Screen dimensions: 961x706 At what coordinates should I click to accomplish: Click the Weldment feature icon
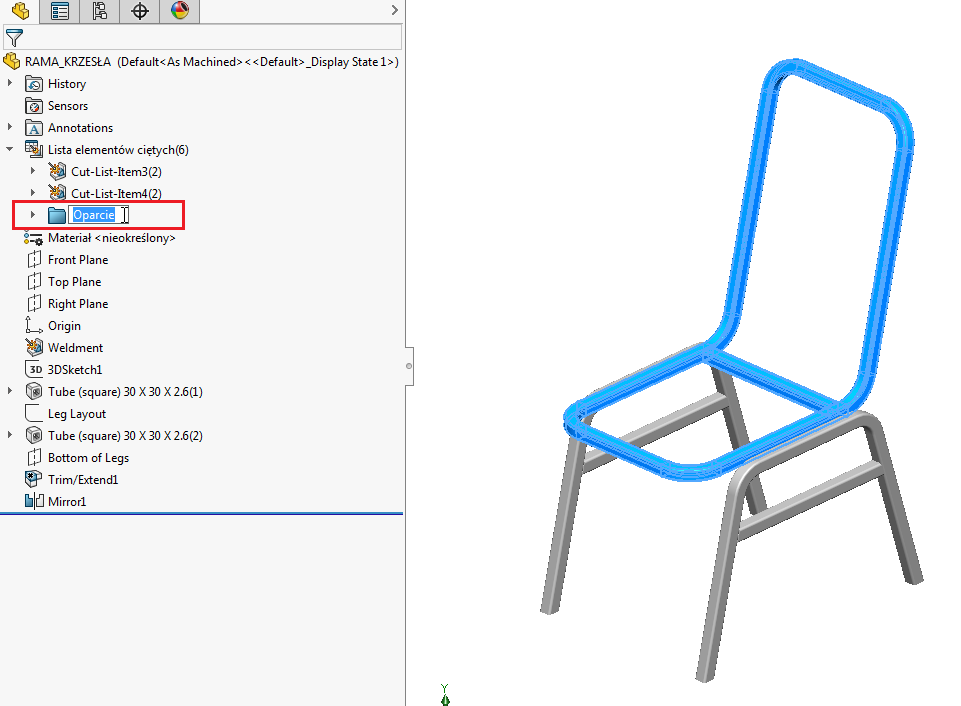[x=34, y=347]
